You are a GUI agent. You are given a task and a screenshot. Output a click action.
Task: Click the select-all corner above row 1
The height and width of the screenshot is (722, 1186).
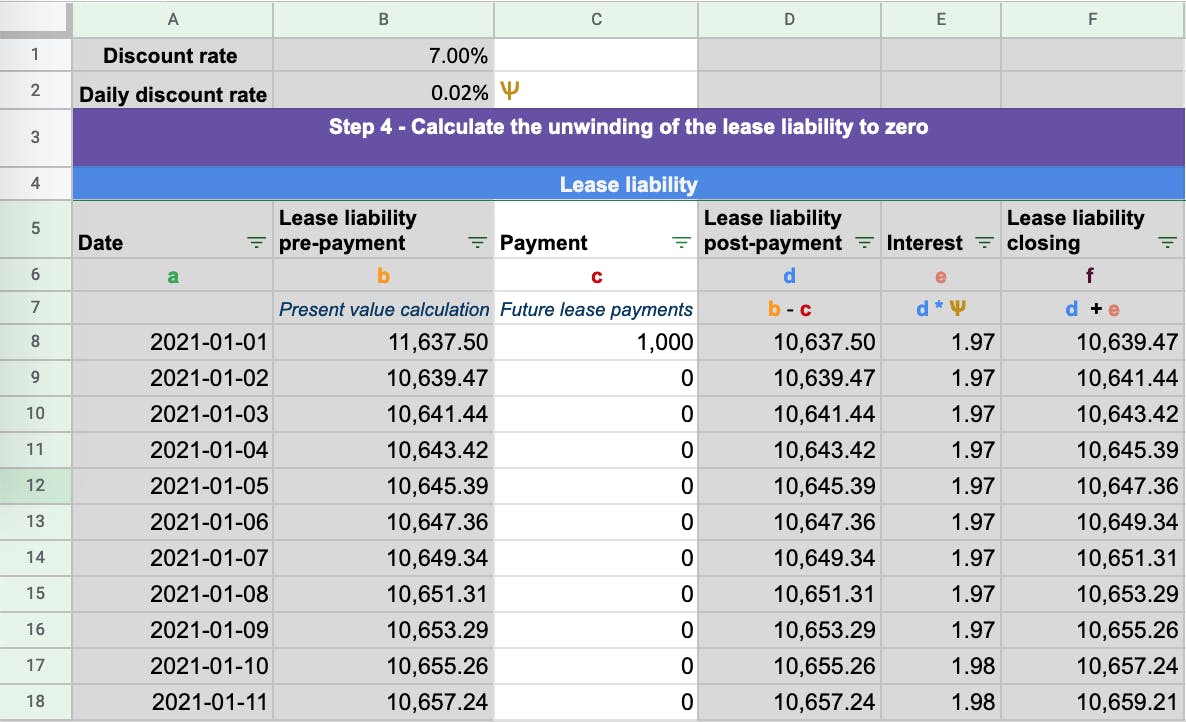coord(36,18)
